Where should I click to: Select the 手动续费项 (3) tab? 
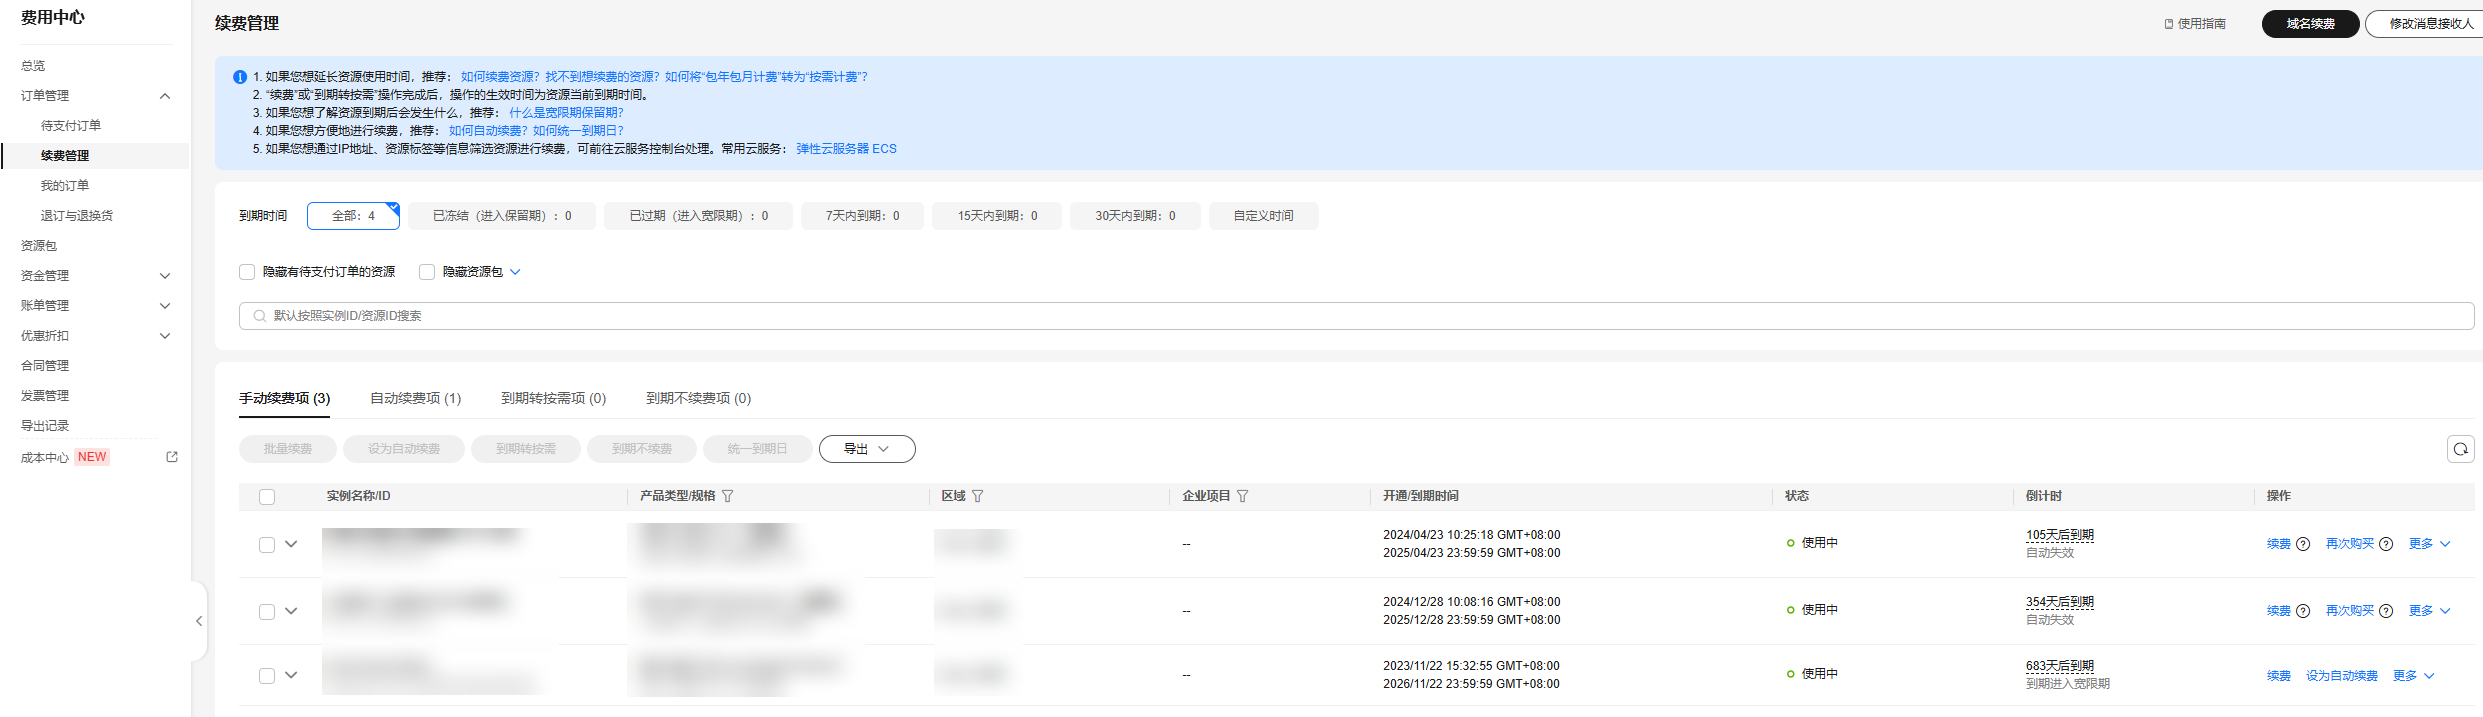pyautogui.click(x=285, y=398)
